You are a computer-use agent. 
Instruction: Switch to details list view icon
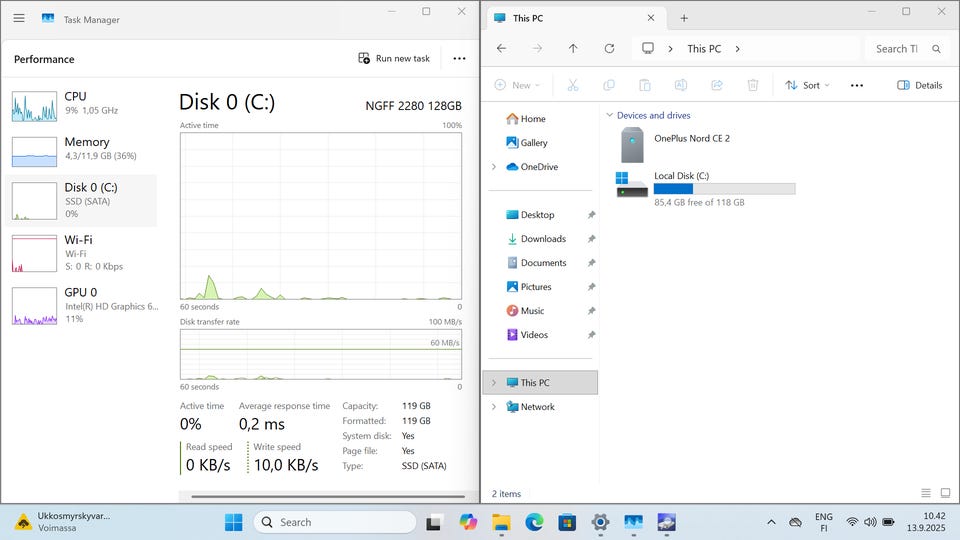coord(926,493)
